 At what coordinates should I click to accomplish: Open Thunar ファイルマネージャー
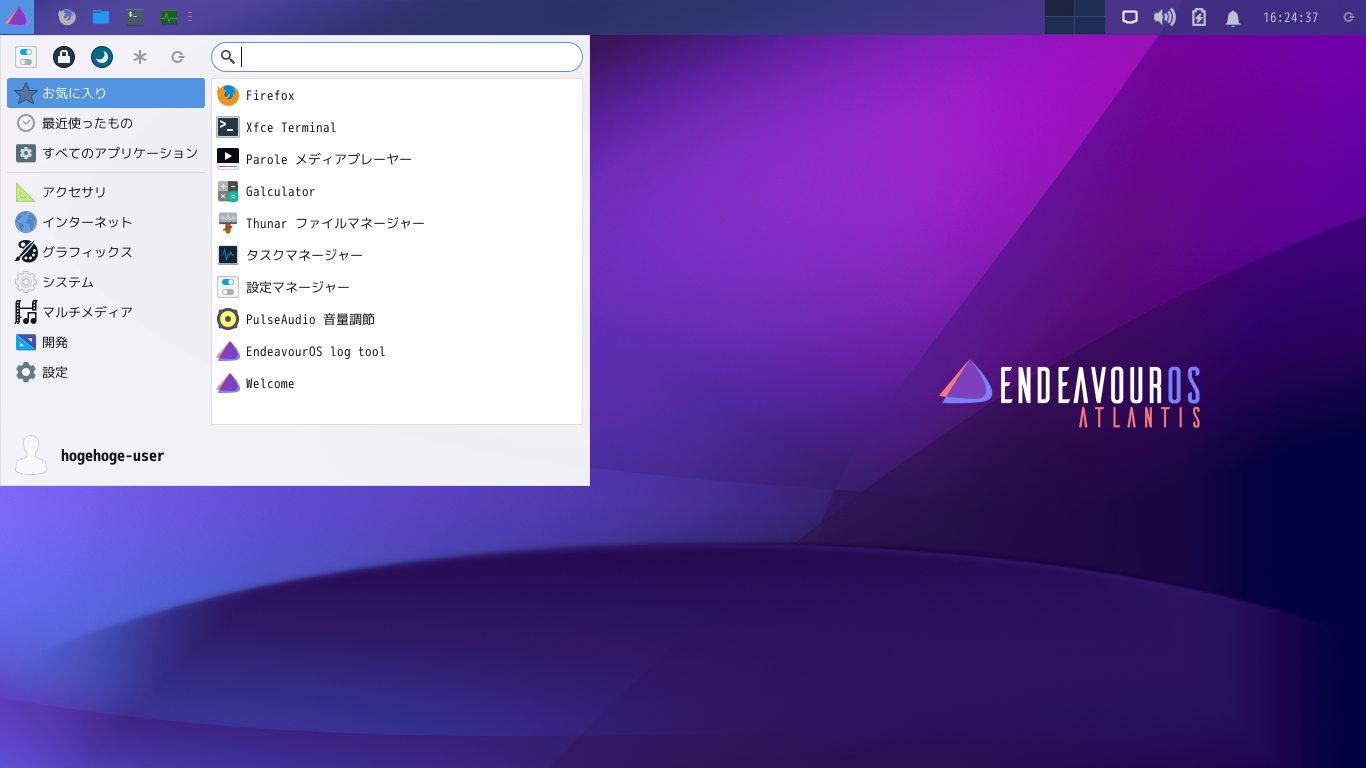tap(397, 224)
